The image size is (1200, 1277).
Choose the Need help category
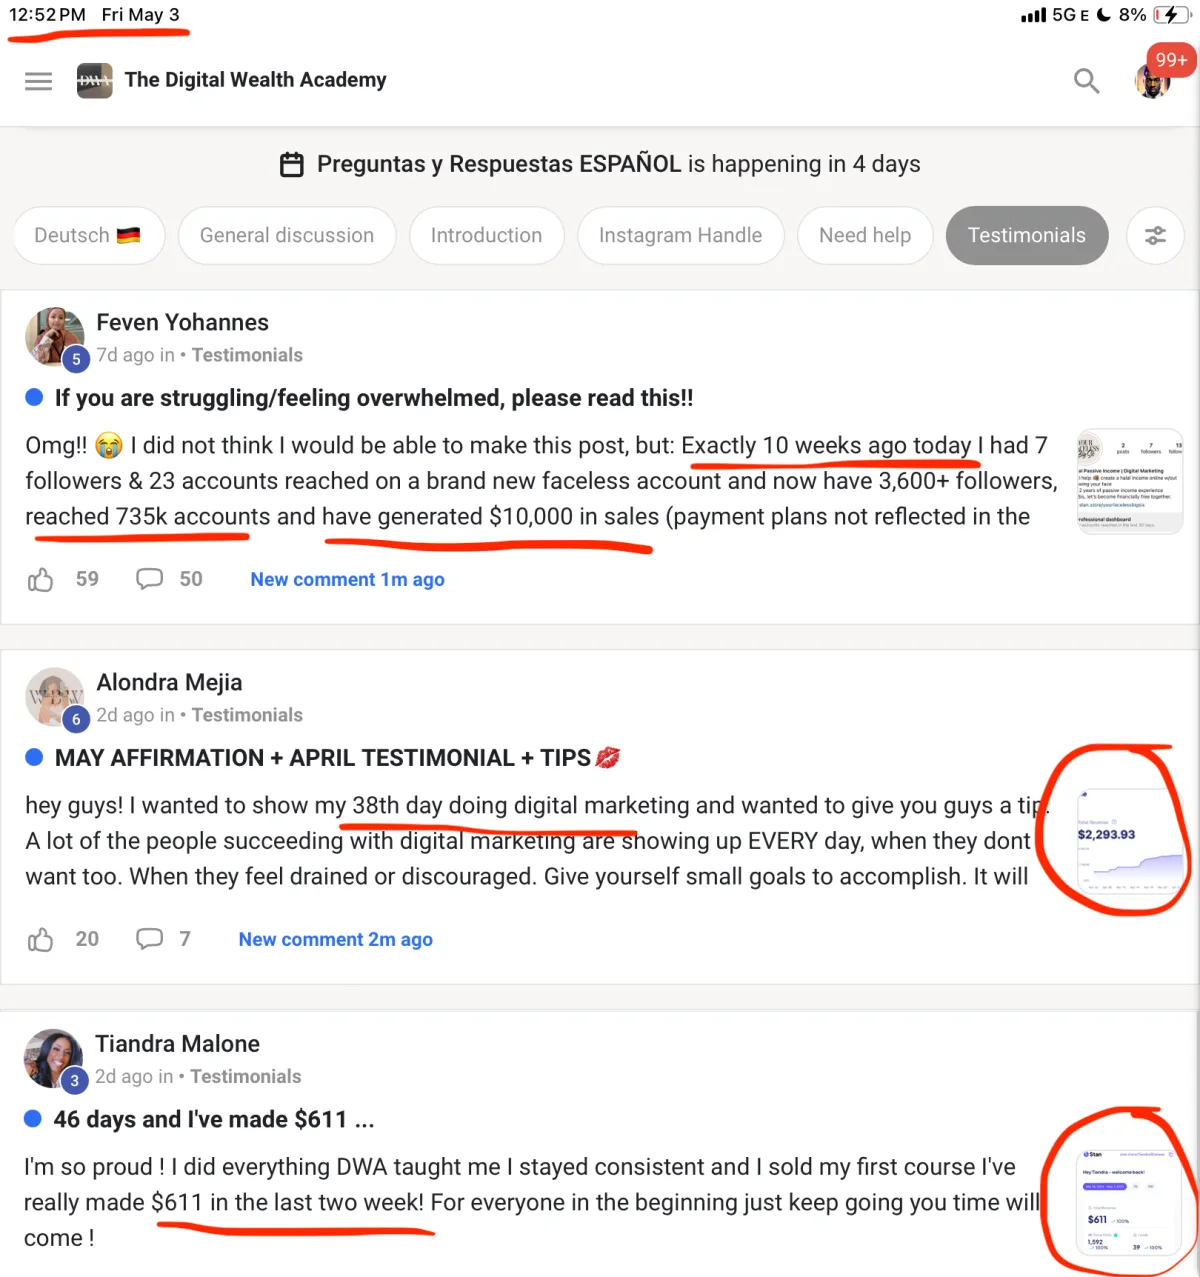[x=865, y=236]
